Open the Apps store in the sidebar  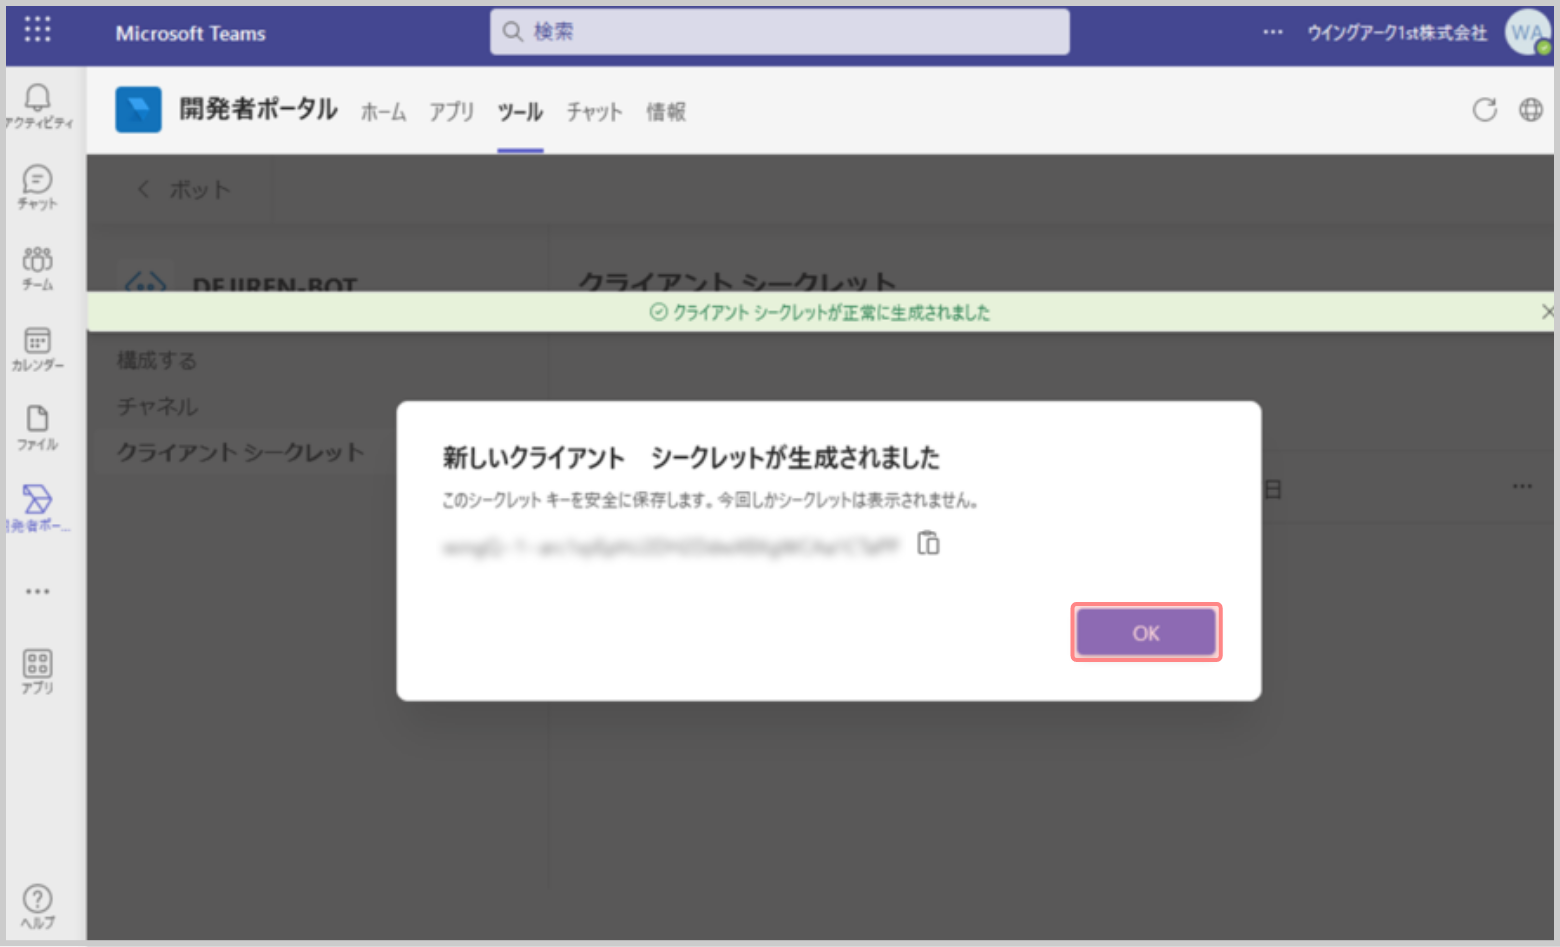[x=38, y=670]
